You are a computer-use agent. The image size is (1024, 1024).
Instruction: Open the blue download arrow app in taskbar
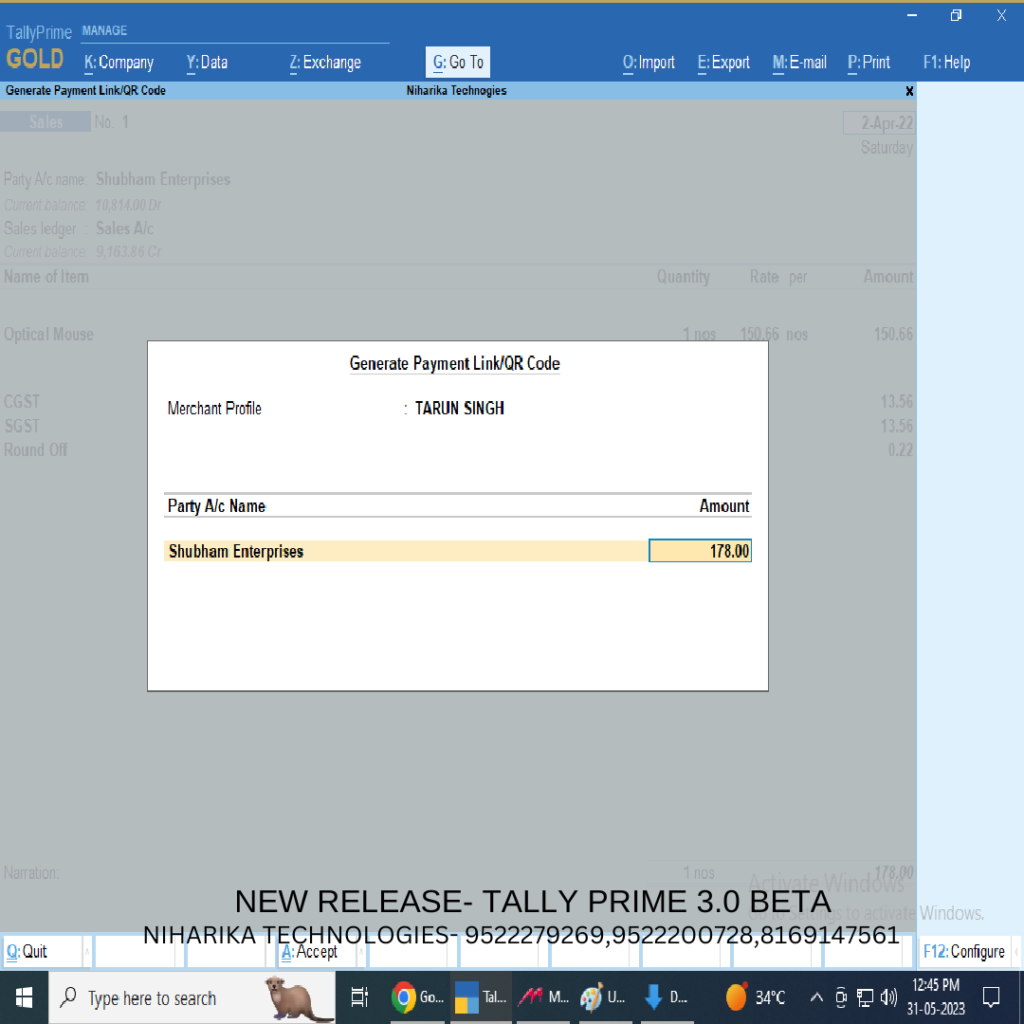click(664, 997)
